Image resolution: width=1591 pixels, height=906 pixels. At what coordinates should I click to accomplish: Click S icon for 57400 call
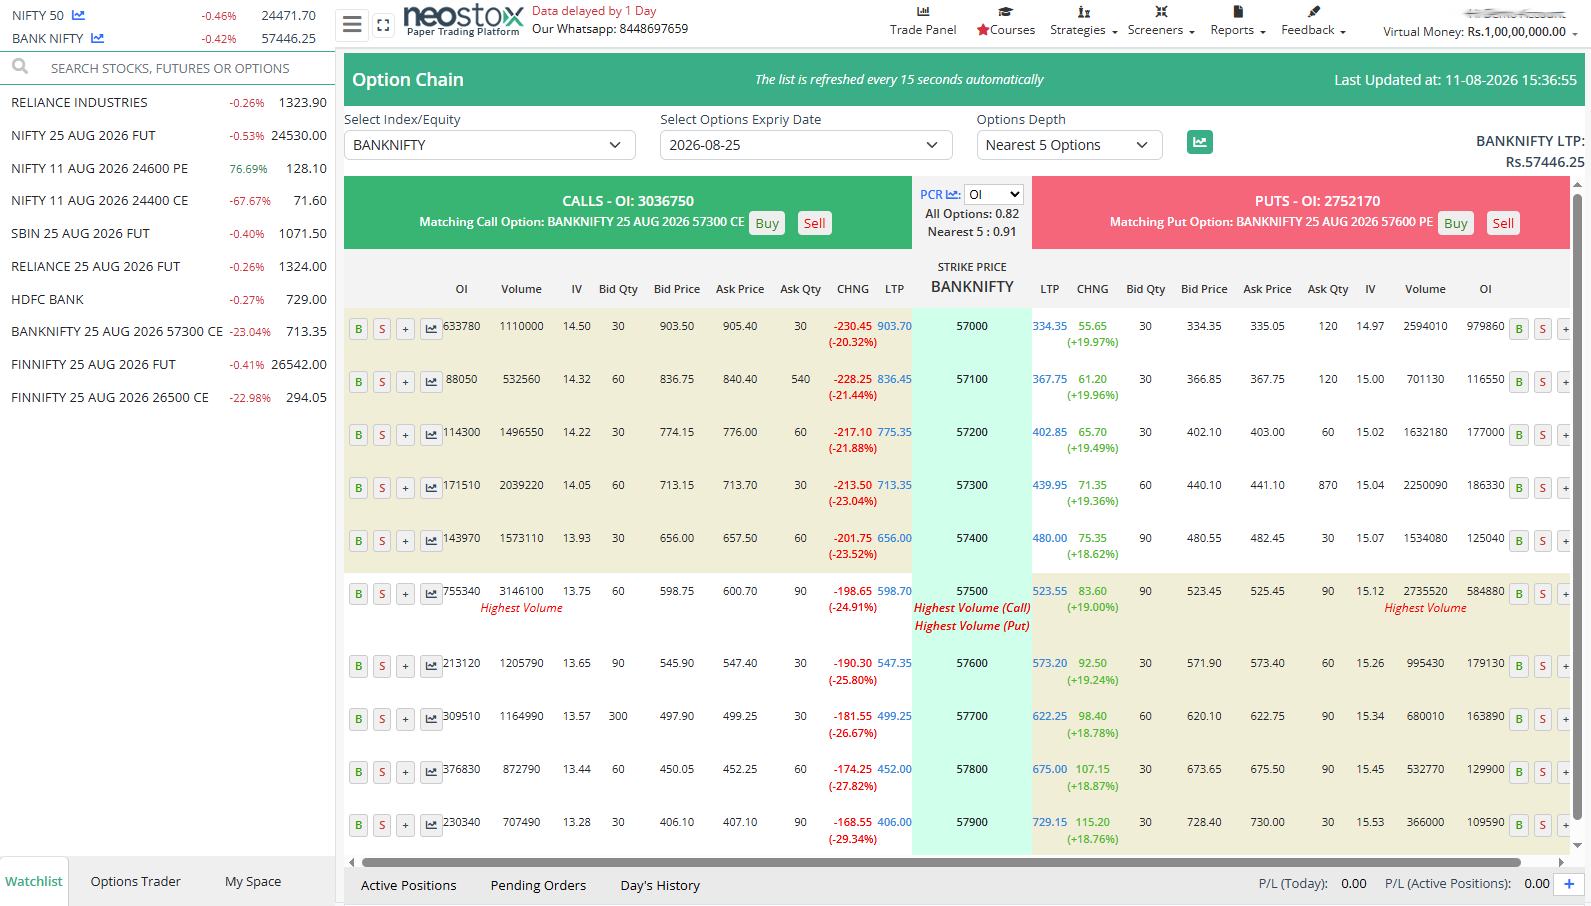[x=382, y=541]
